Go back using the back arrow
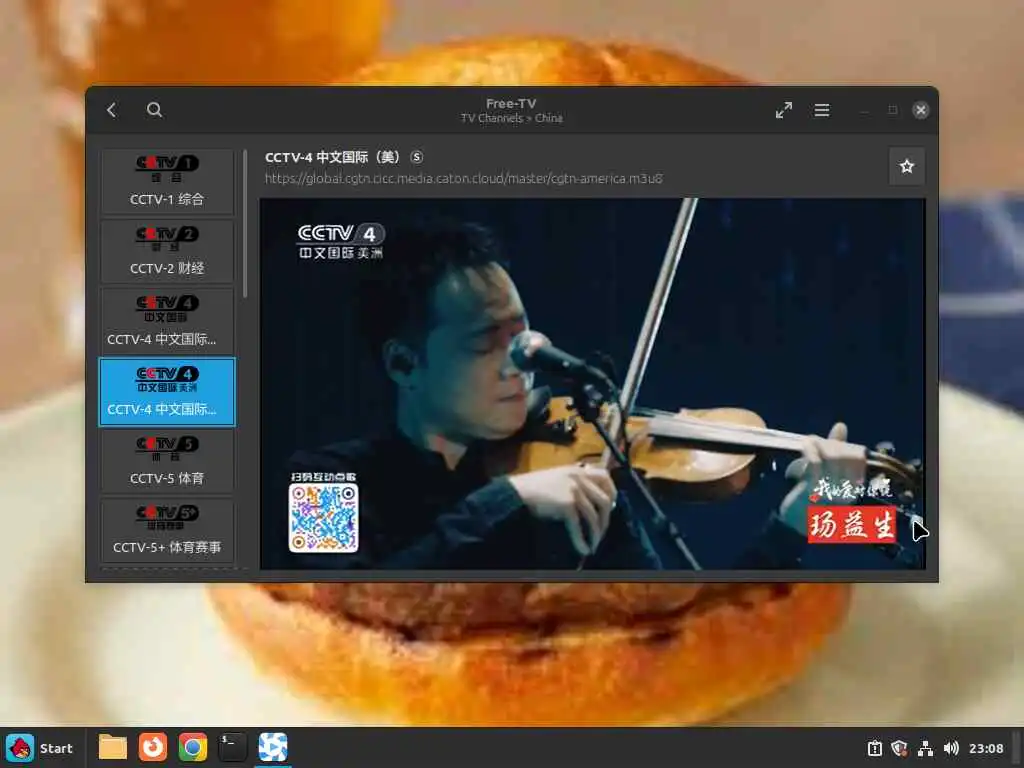This screenshot has width=1024, height=768. tap(112, 110)
